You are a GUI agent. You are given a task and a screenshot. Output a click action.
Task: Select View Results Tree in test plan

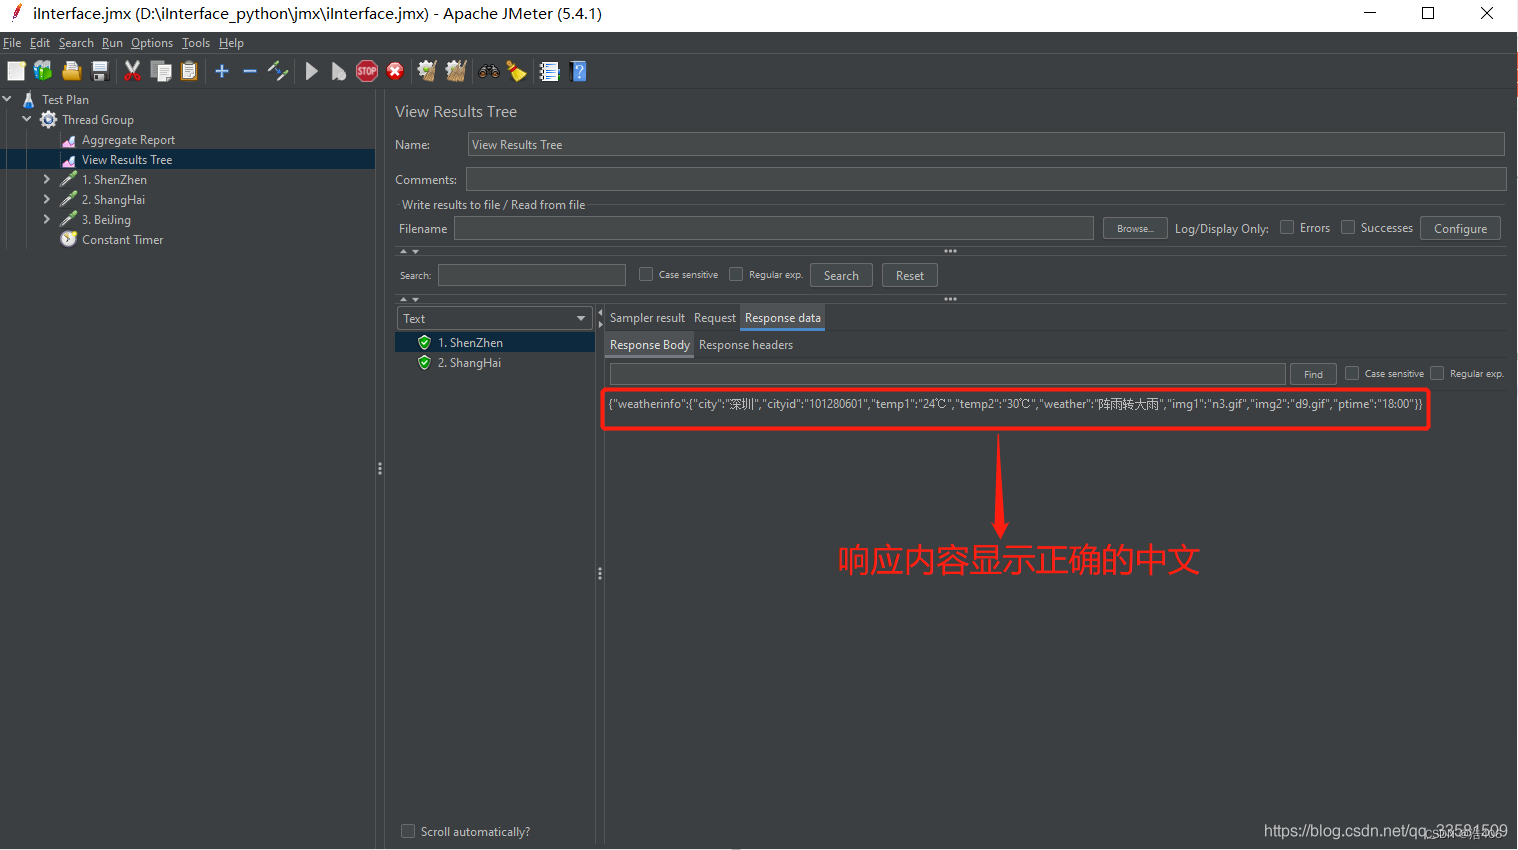coord(127,160)
